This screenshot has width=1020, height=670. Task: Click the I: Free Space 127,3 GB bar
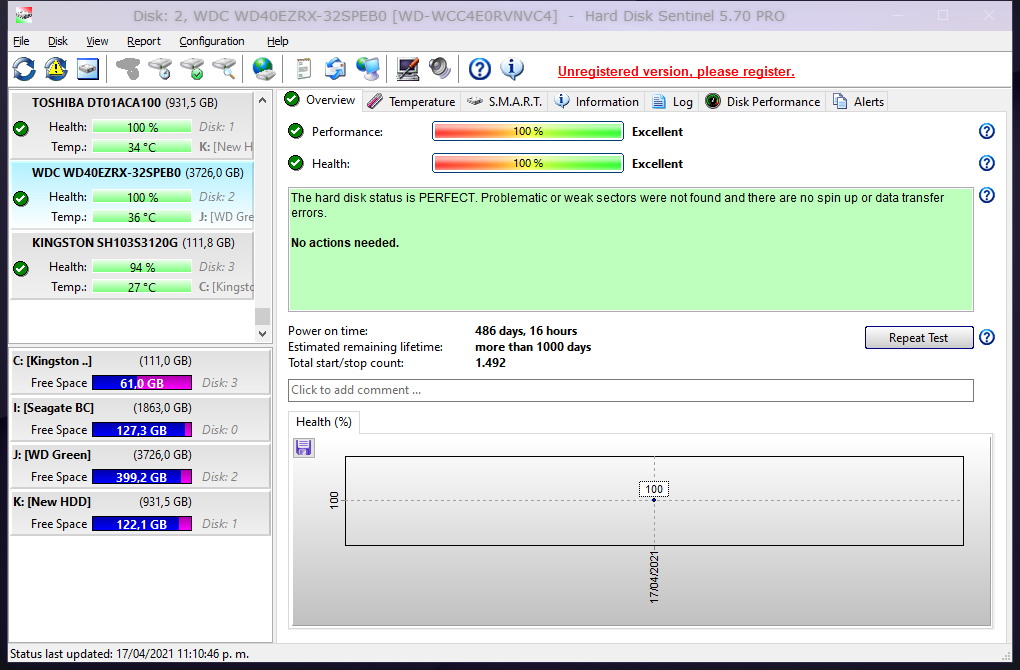coord(142,430)
